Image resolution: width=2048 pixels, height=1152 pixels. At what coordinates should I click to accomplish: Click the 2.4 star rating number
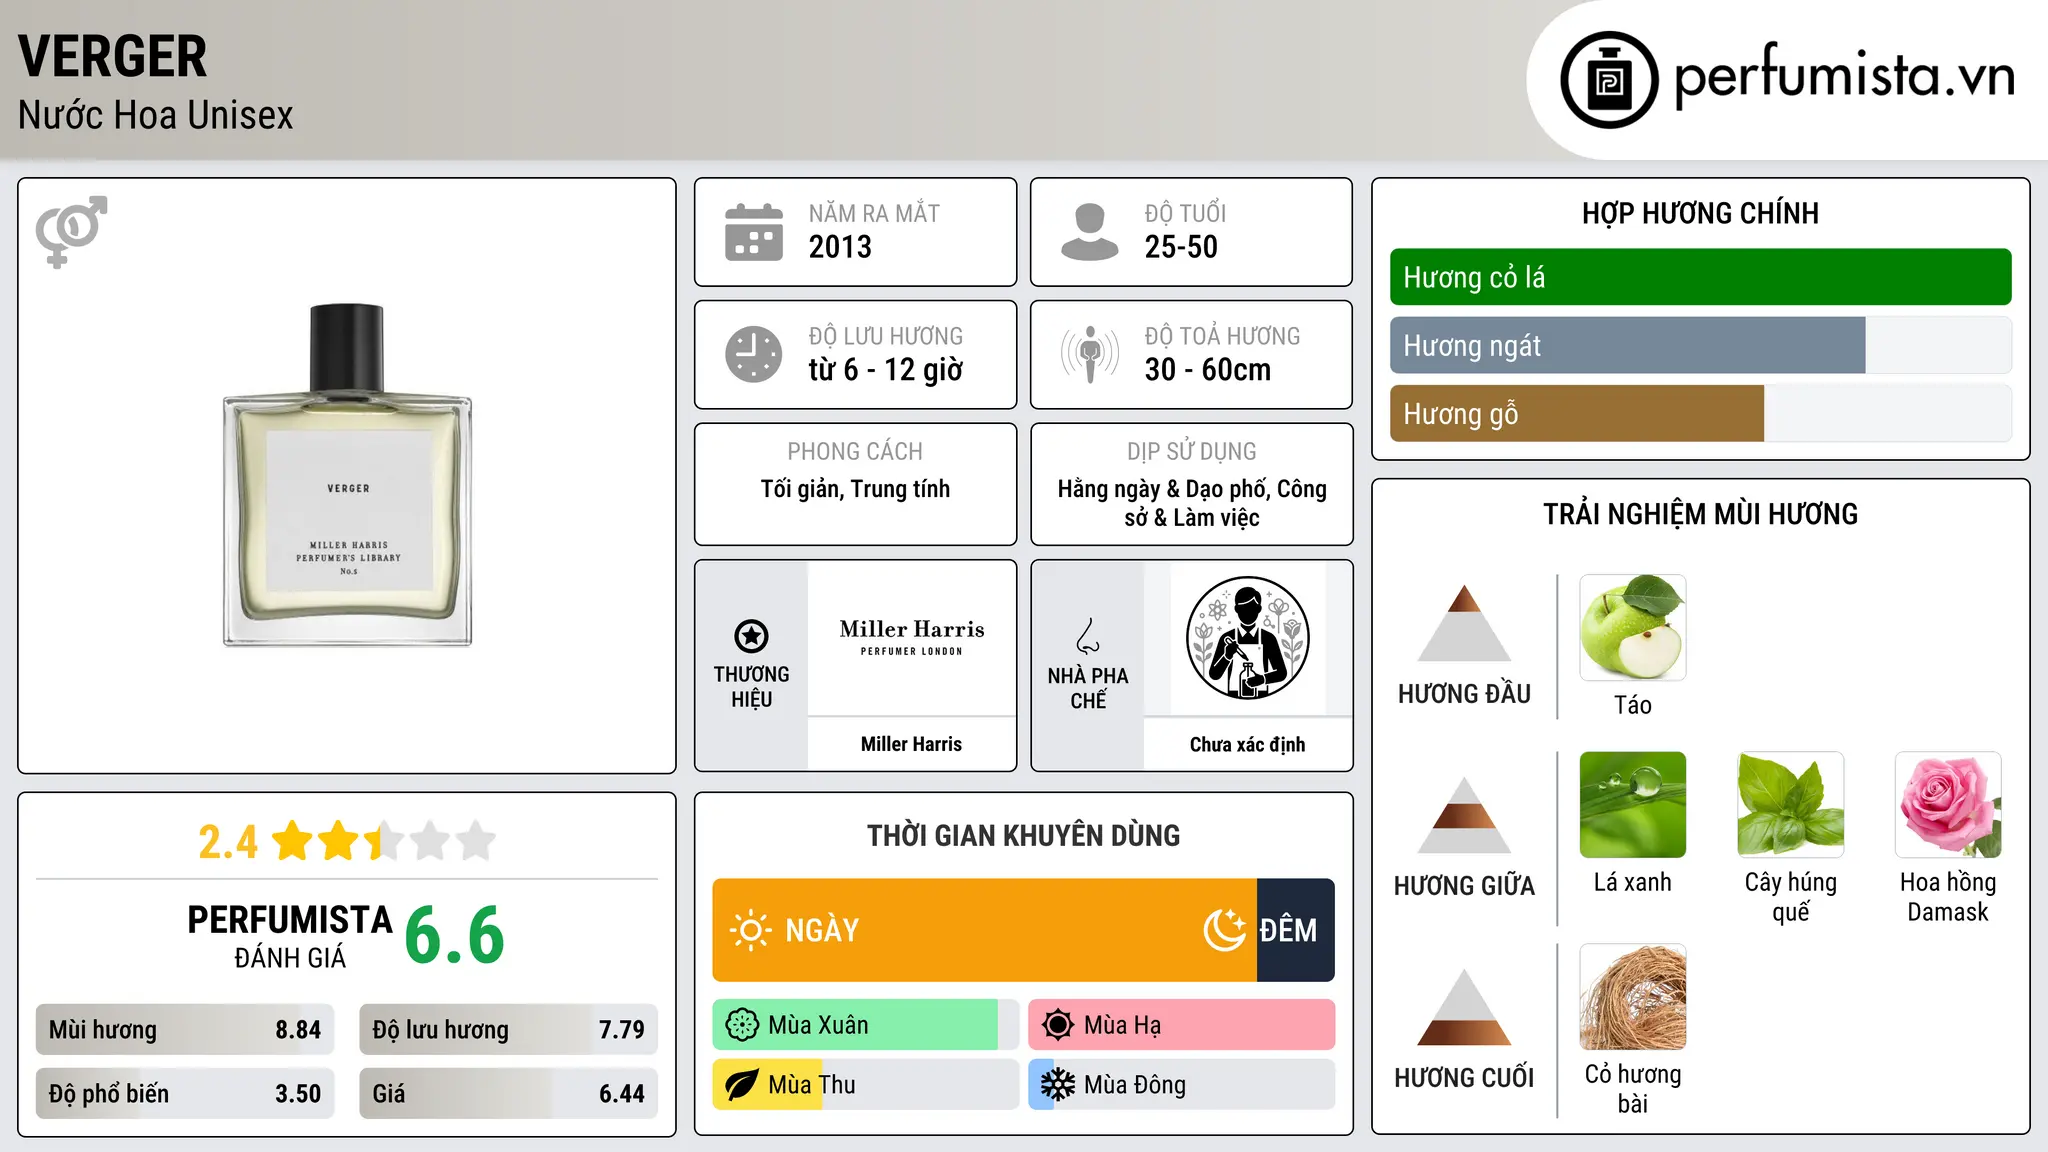228,842
